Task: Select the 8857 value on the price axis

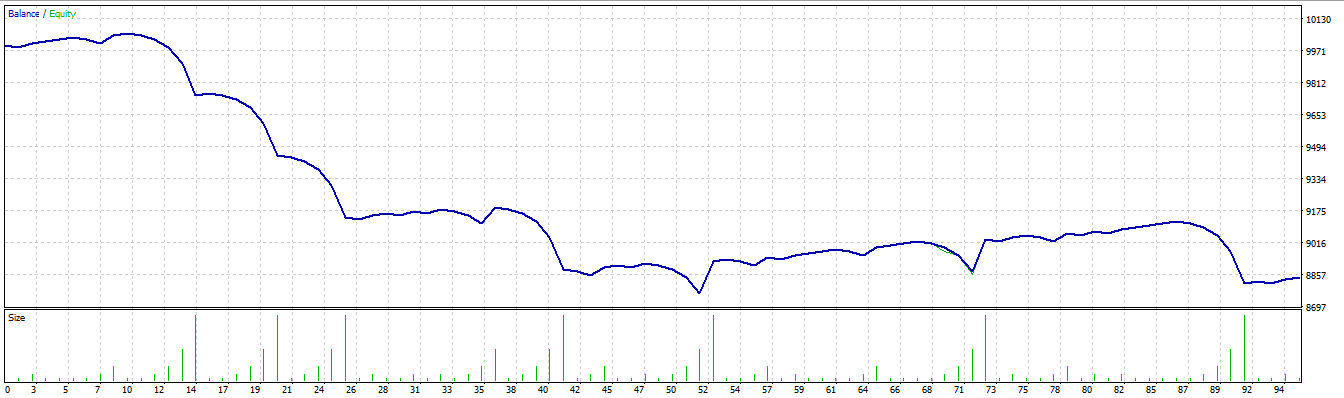Action: (1315, 276)
